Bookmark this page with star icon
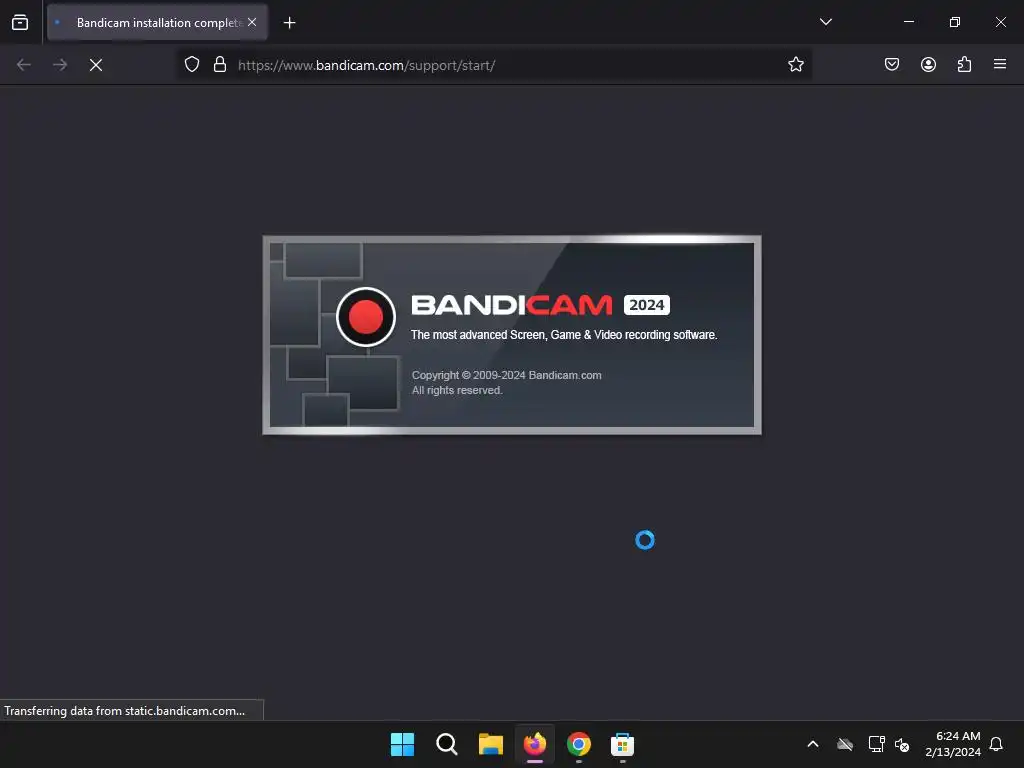Screen dimensions: 1024x768 pos(795,65)
